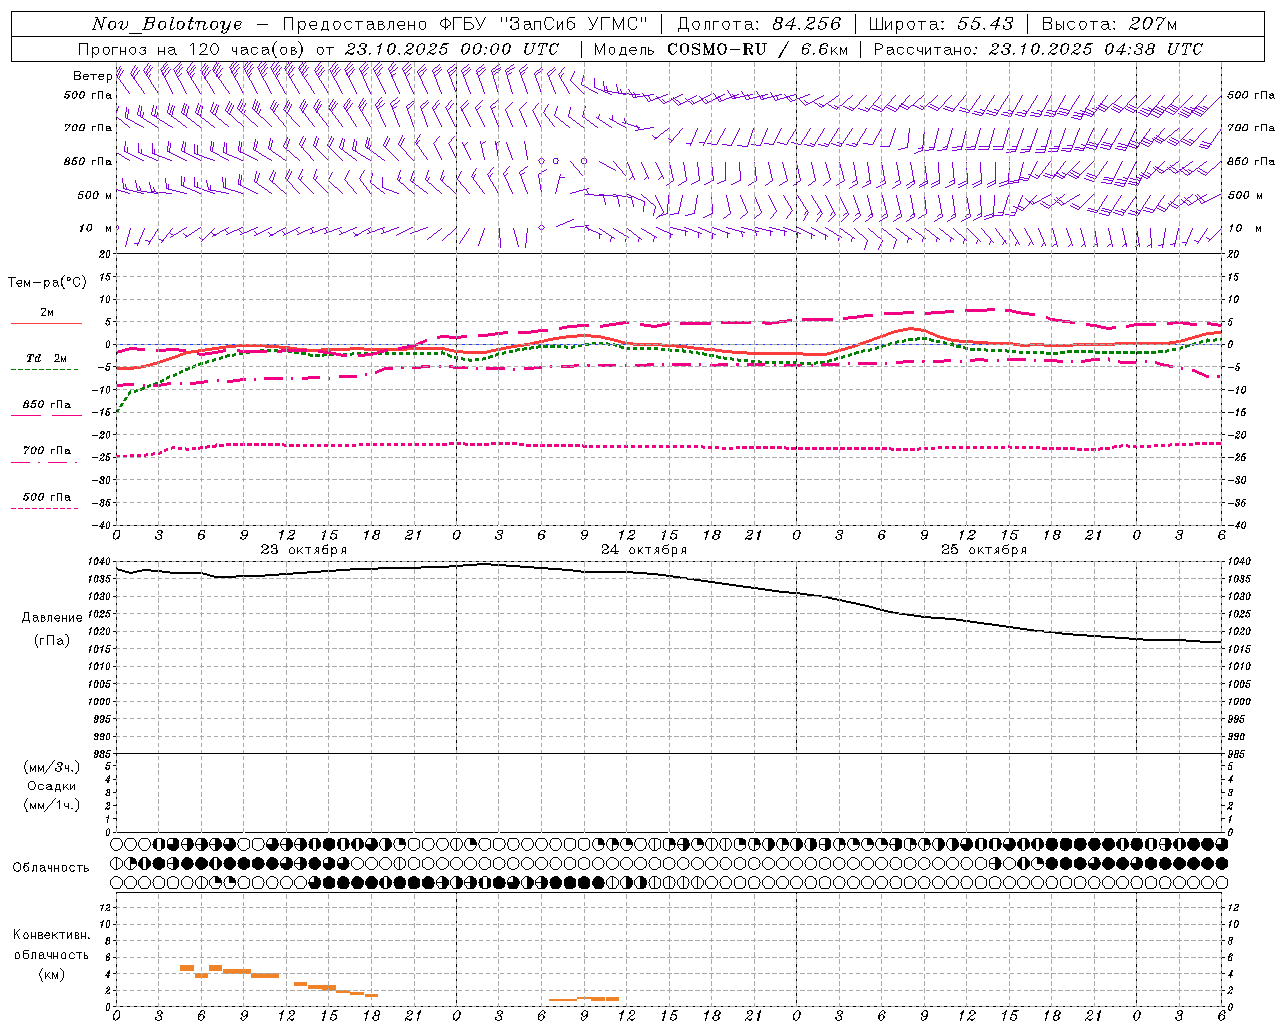Click the Облачность cloudiness label
The image size is (1280, 1024).
[51, 867]
